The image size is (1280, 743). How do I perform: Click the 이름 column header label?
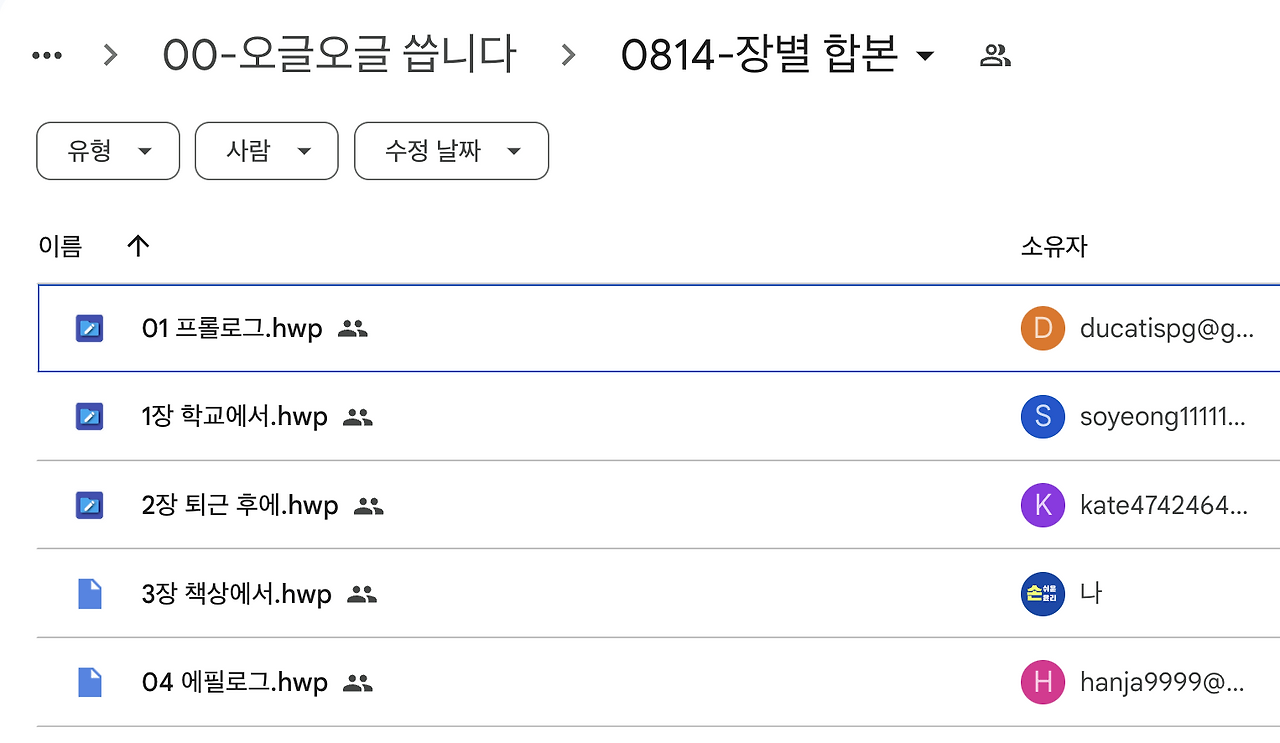click(x=60, y=246)
